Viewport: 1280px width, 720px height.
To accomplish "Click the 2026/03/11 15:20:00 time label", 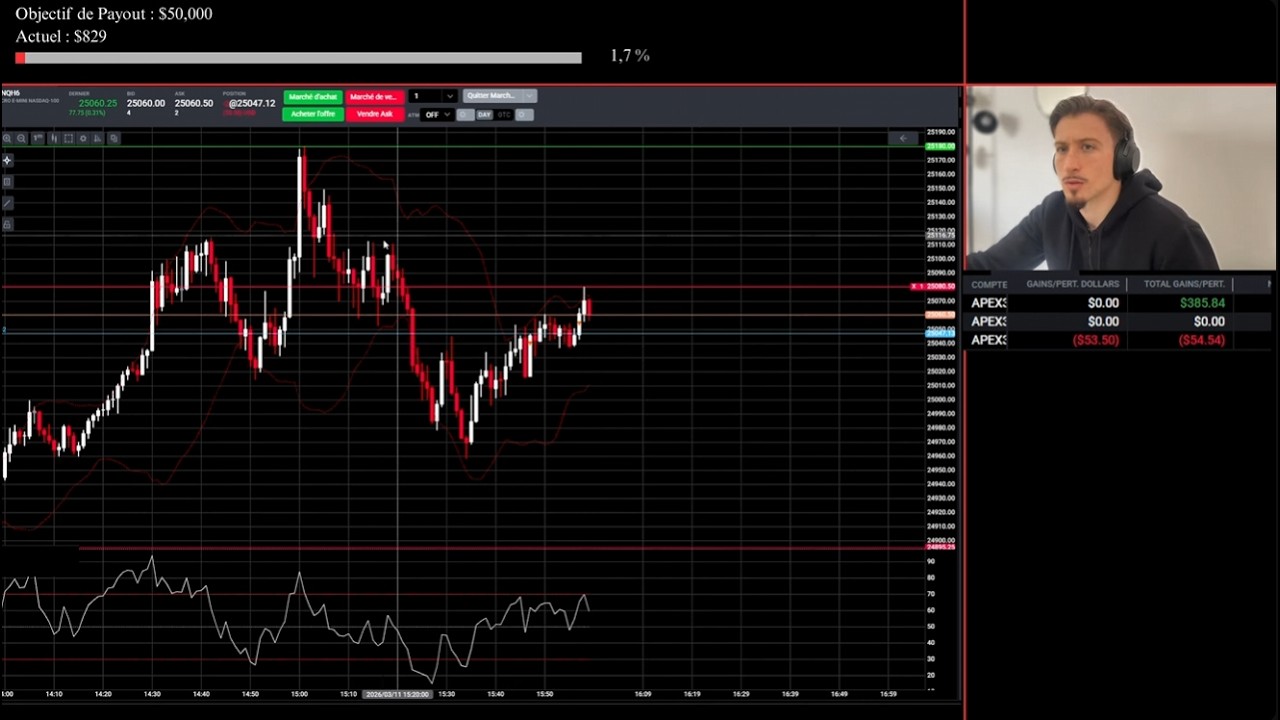I will tap(397, 693).
